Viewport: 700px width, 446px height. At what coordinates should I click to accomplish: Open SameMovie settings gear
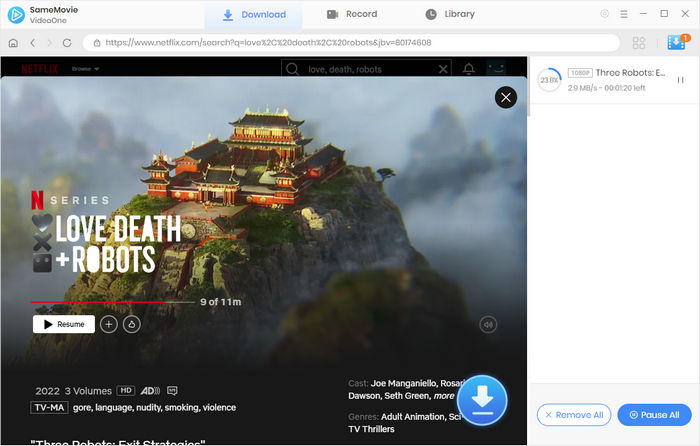pos(604,14)
